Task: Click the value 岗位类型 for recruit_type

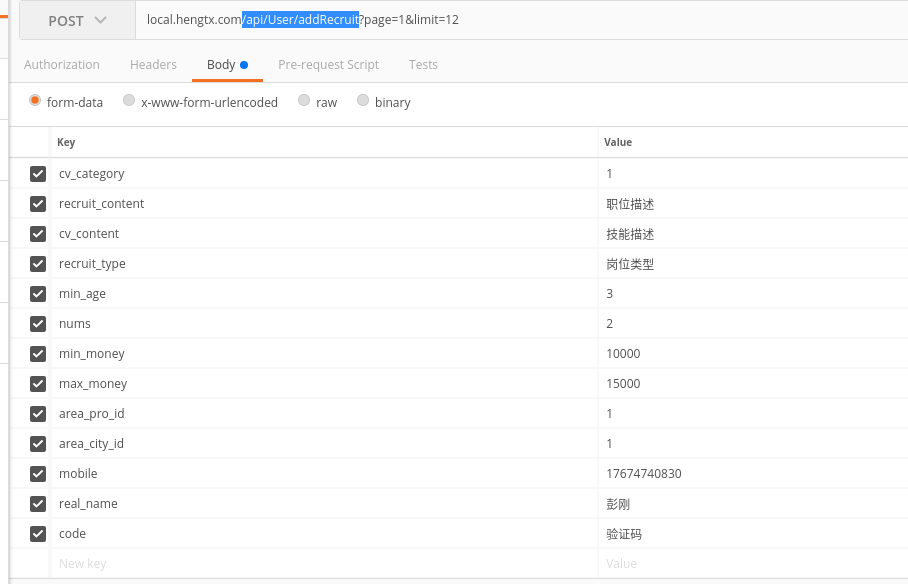Action: pyautogui.click(x=630, y=264)
